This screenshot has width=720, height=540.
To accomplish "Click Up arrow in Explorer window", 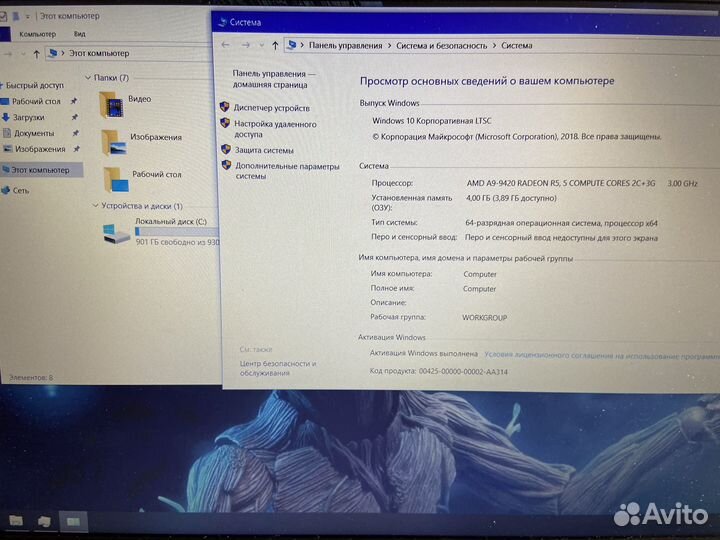I will pos(36,54).
